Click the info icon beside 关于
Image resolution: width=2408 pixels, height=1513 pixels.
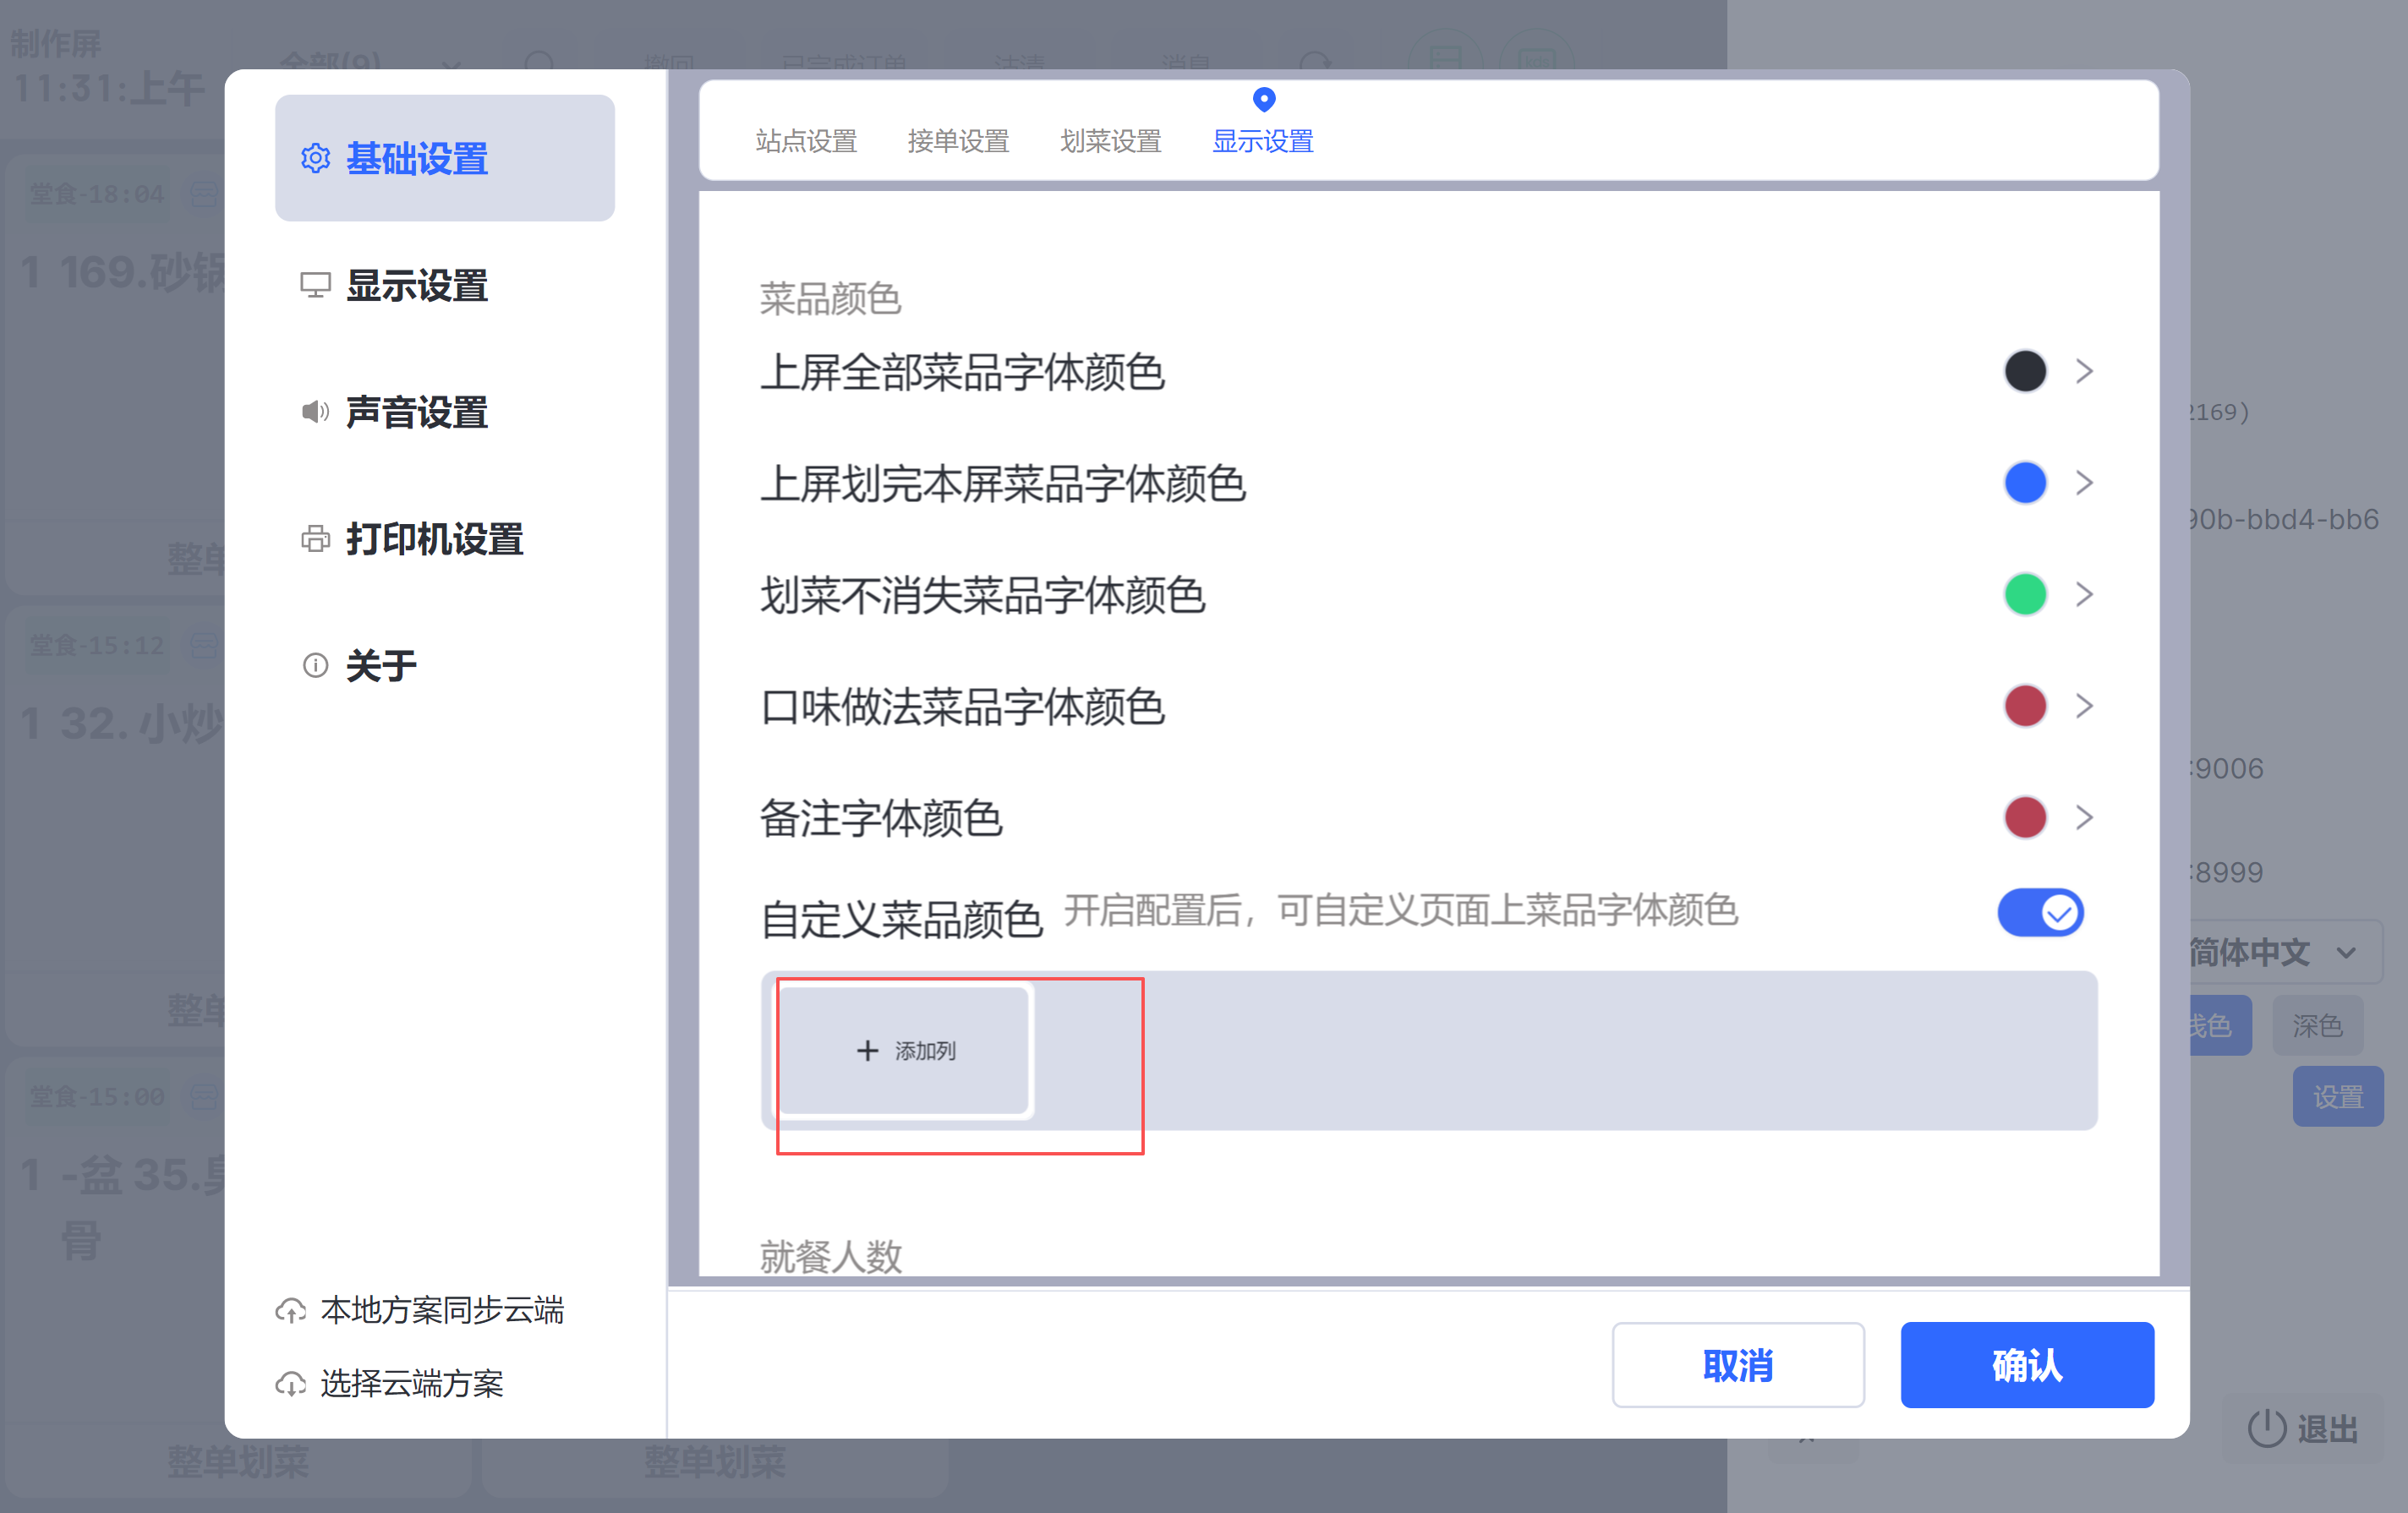pyautogui.click(x=315, y=665)
